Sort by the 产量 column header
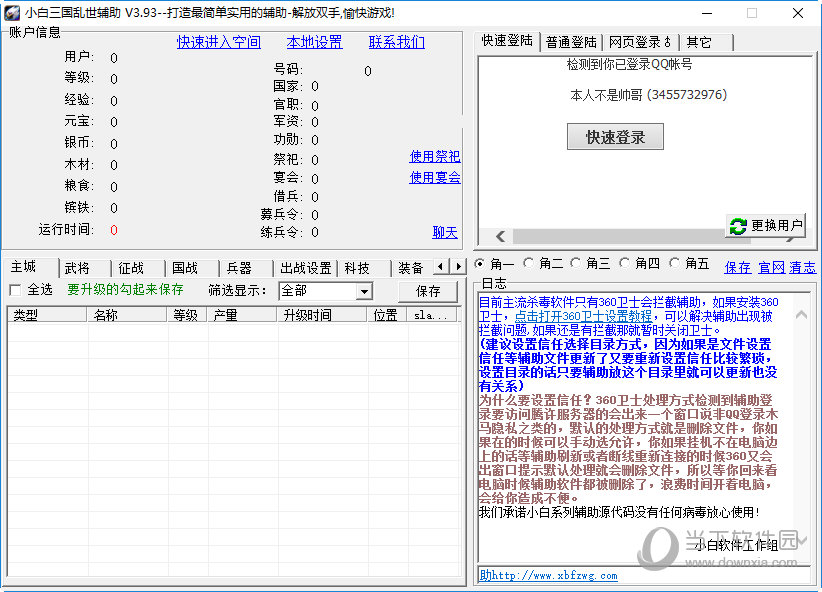 [242, 315]
